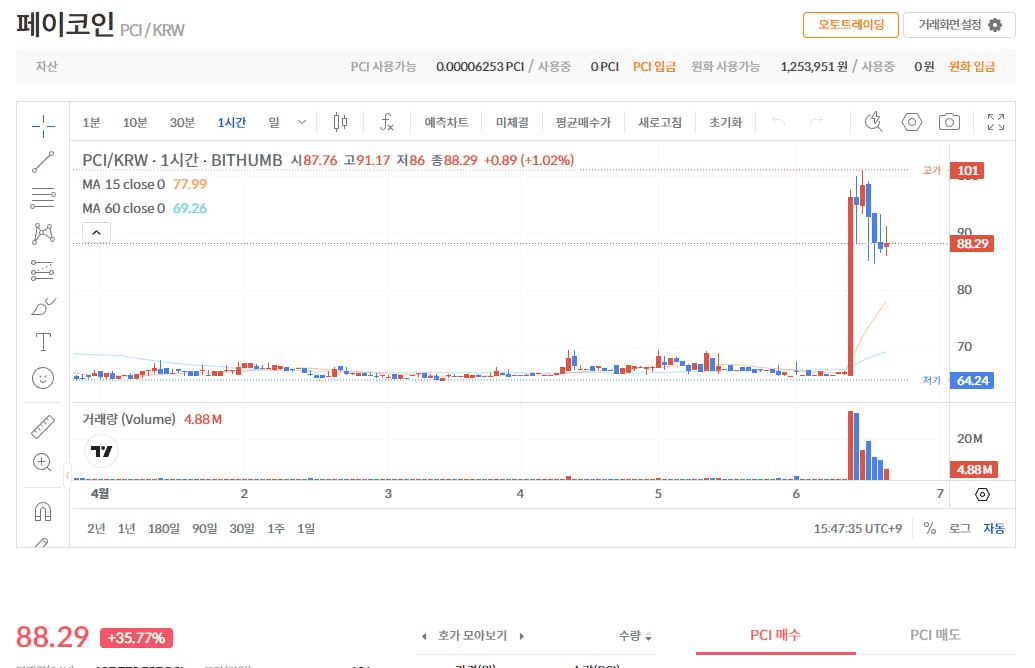The image size is (1035, 668).
Task: Open the 수량 sort dropdown
Action: 634,635
